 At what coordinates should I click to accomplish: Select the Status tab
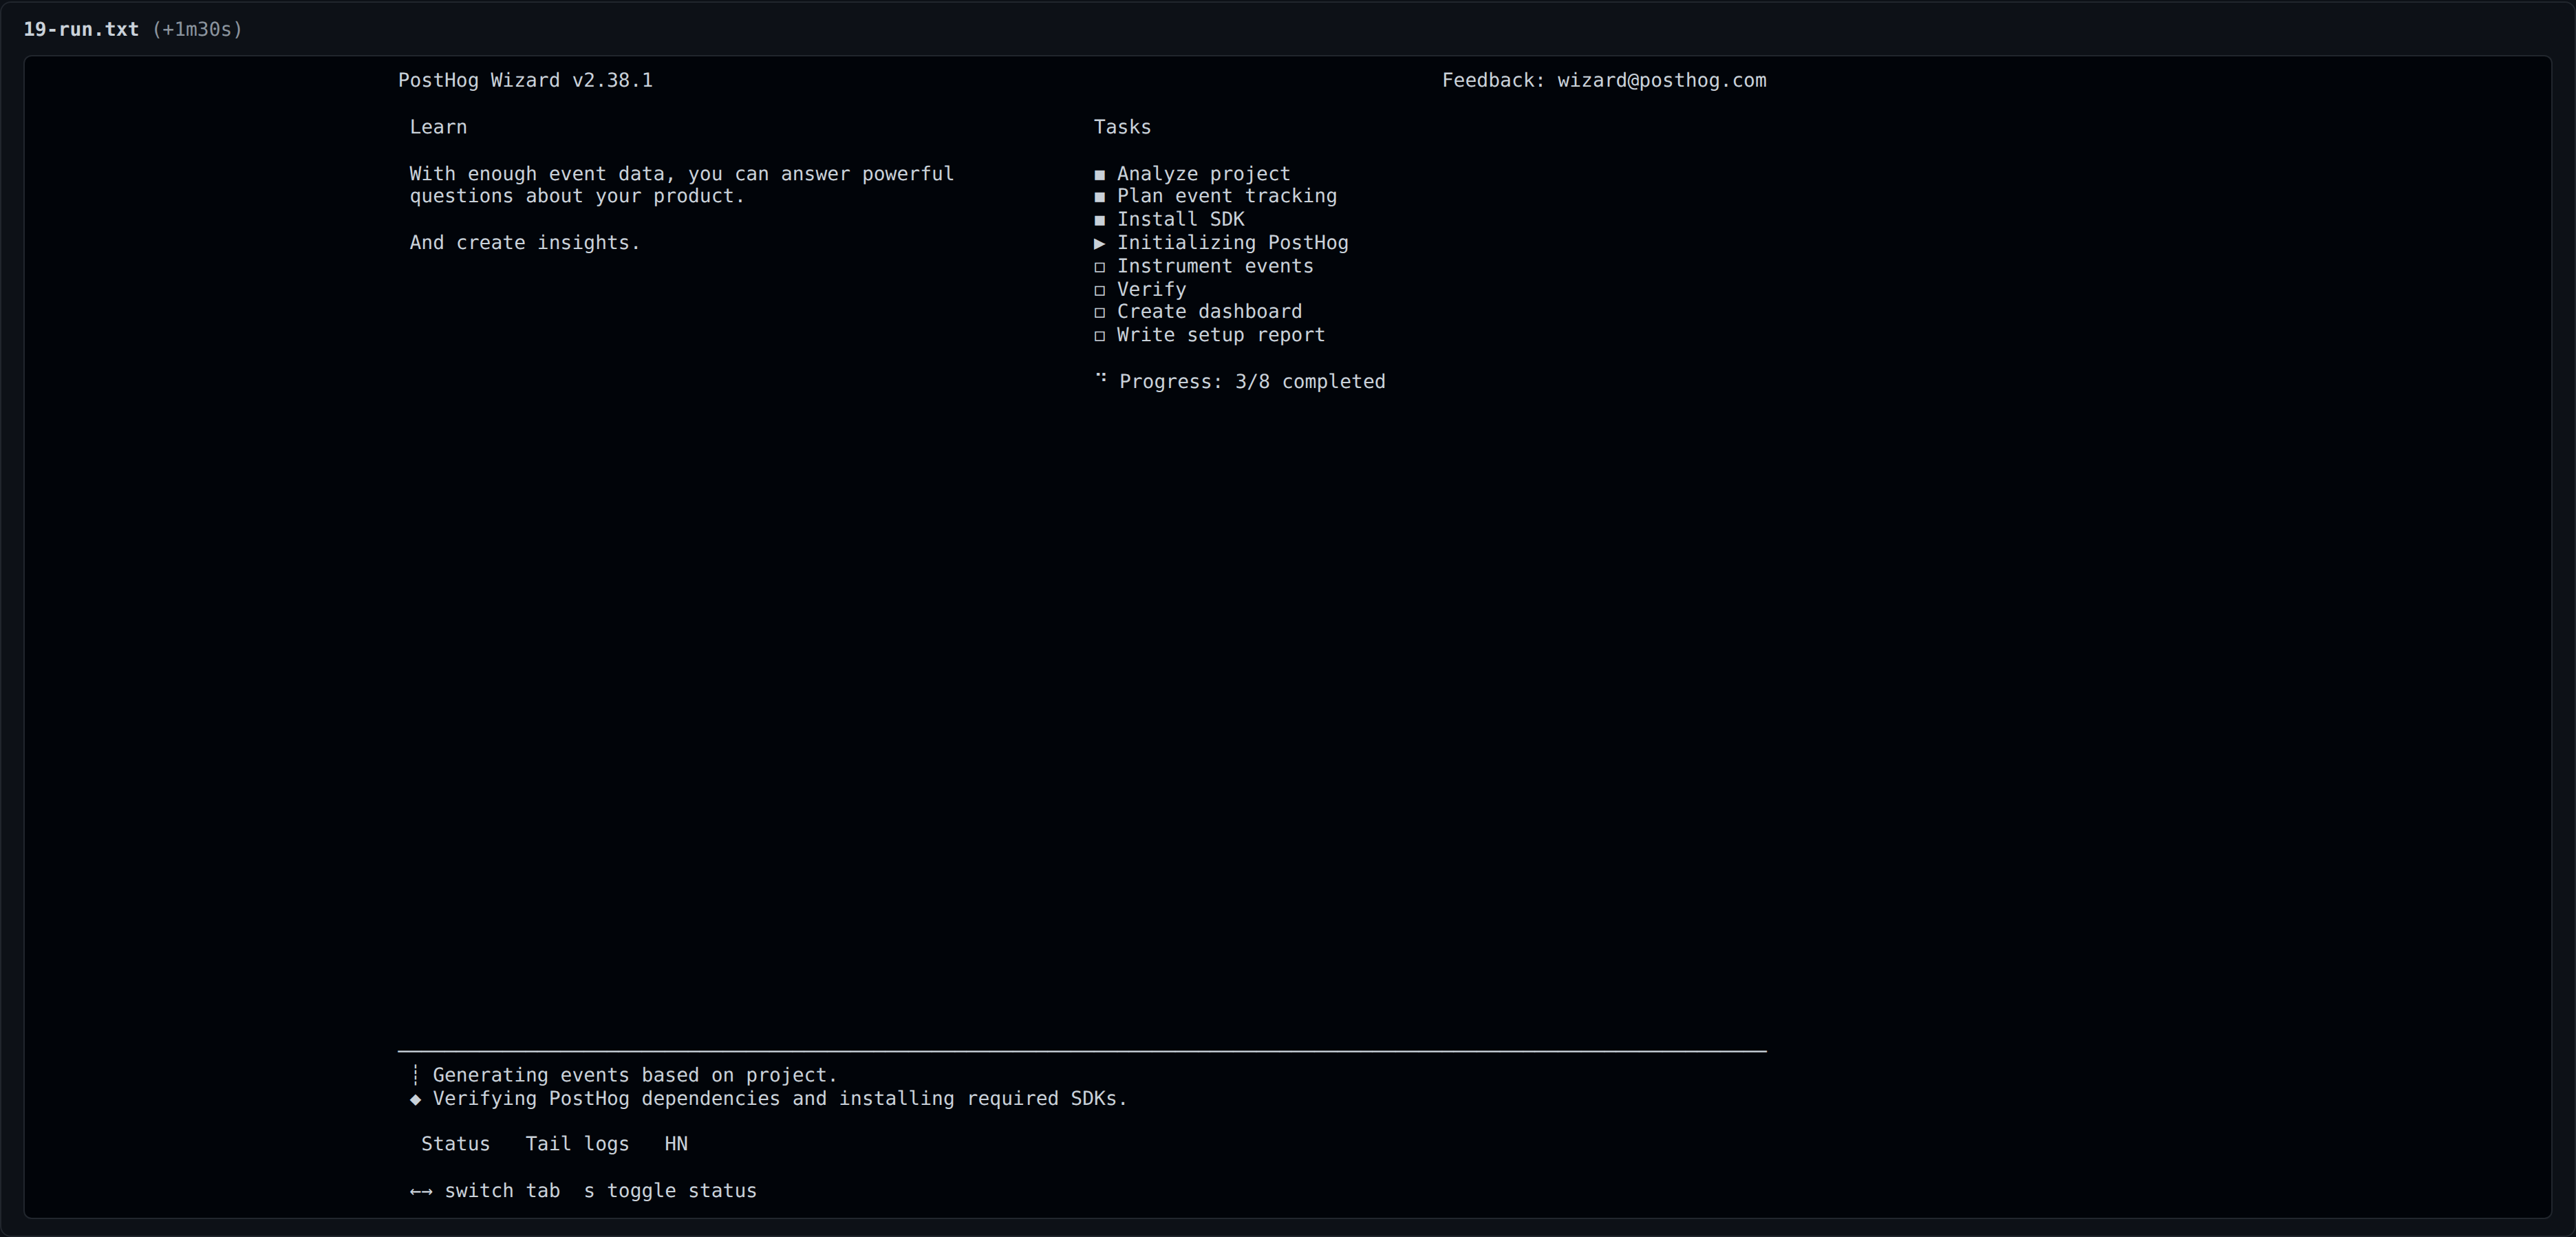click(x=455, y=1144)
